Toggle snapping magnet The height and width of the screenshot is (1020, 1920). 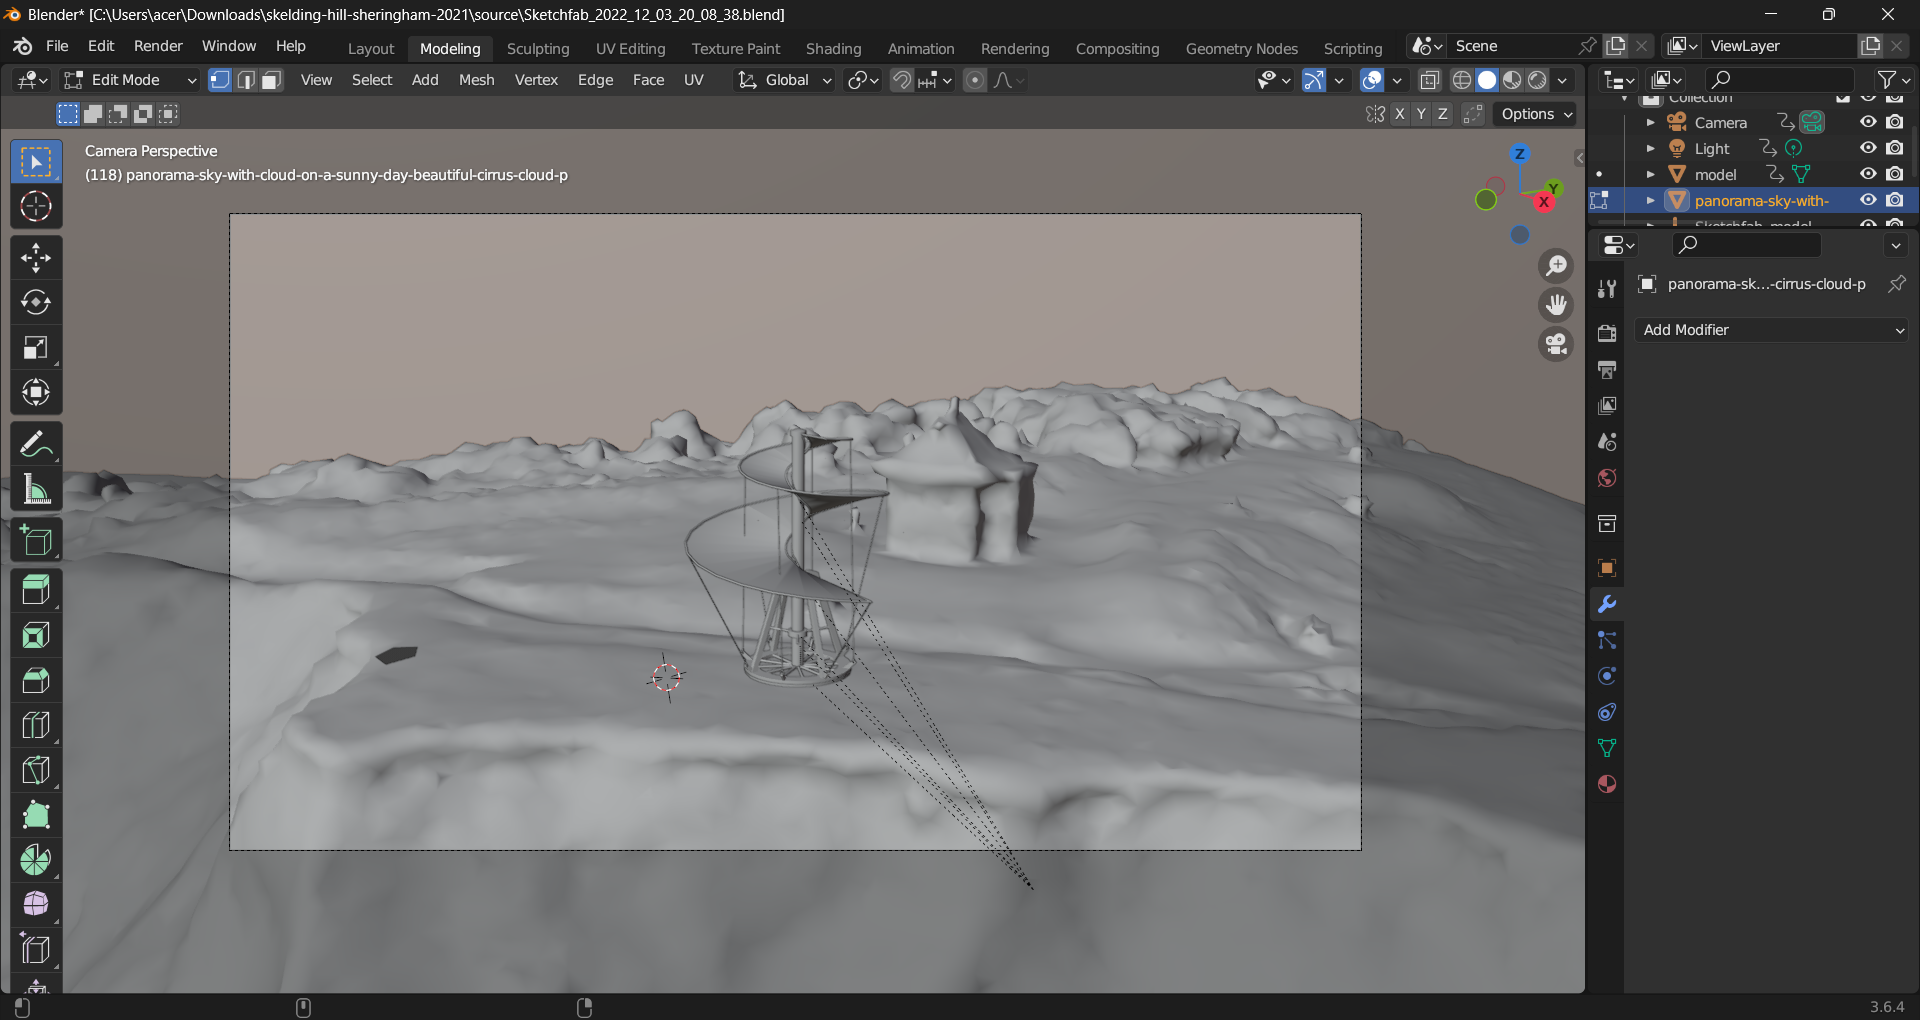(x=902, y=80)
